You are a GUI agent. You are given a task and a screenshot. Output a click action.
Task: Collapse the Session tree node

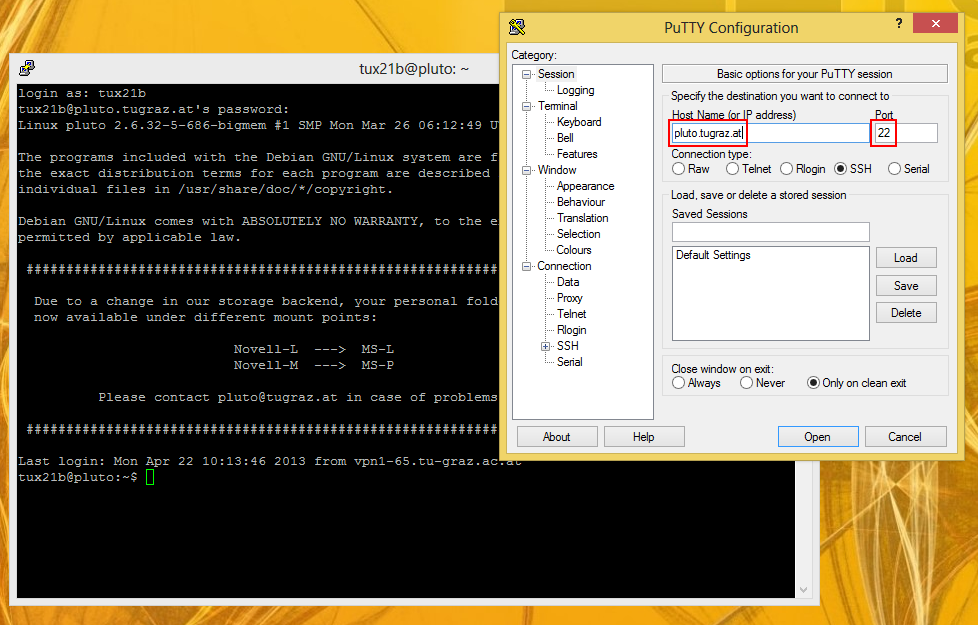click(526, 74)
